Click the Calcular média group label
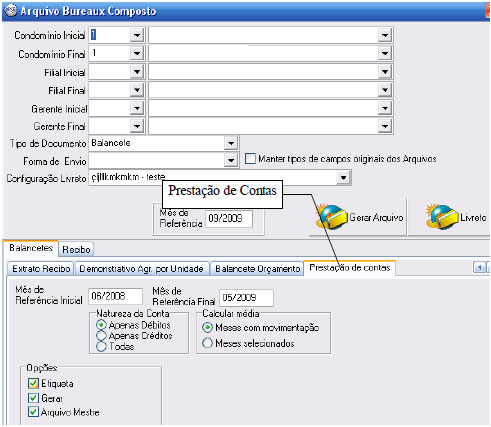The width and height of the screenshot is (491, 427). (x=231, y=313)
